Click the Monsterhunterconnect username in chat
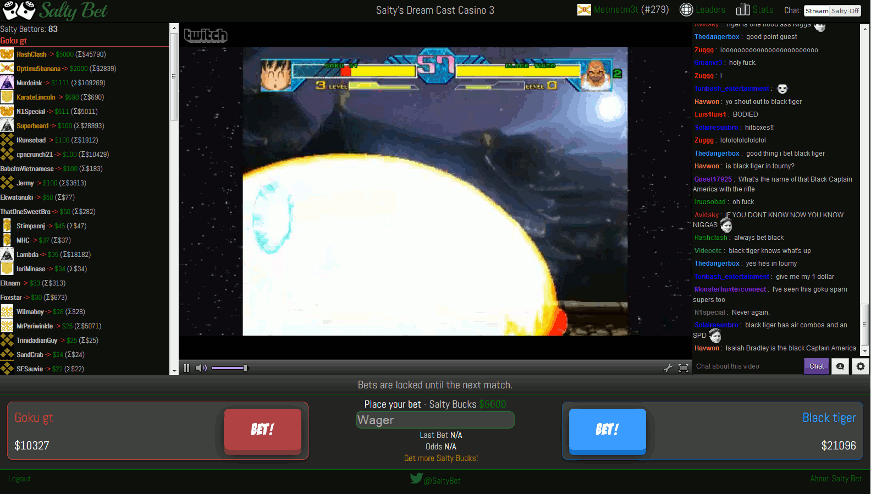This screenshot has height=494, width=871. (x=730, y=290)
